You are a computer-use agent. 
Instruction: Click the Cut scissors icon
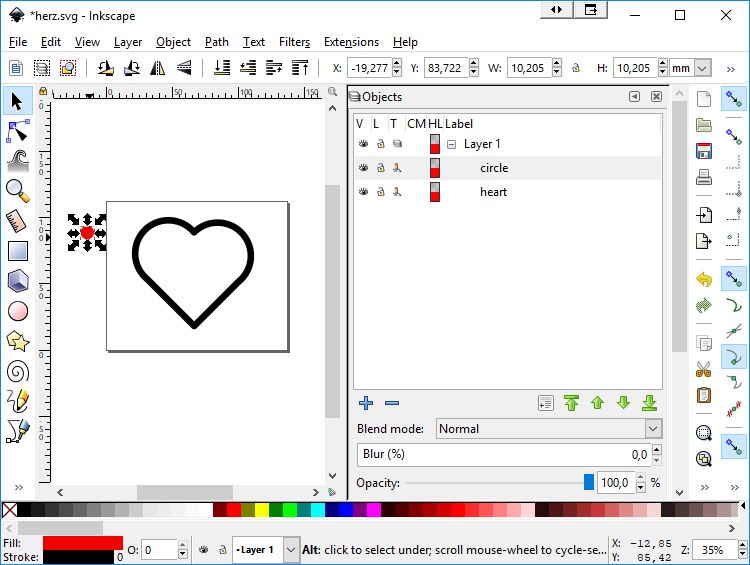click(x=704, y=369)
